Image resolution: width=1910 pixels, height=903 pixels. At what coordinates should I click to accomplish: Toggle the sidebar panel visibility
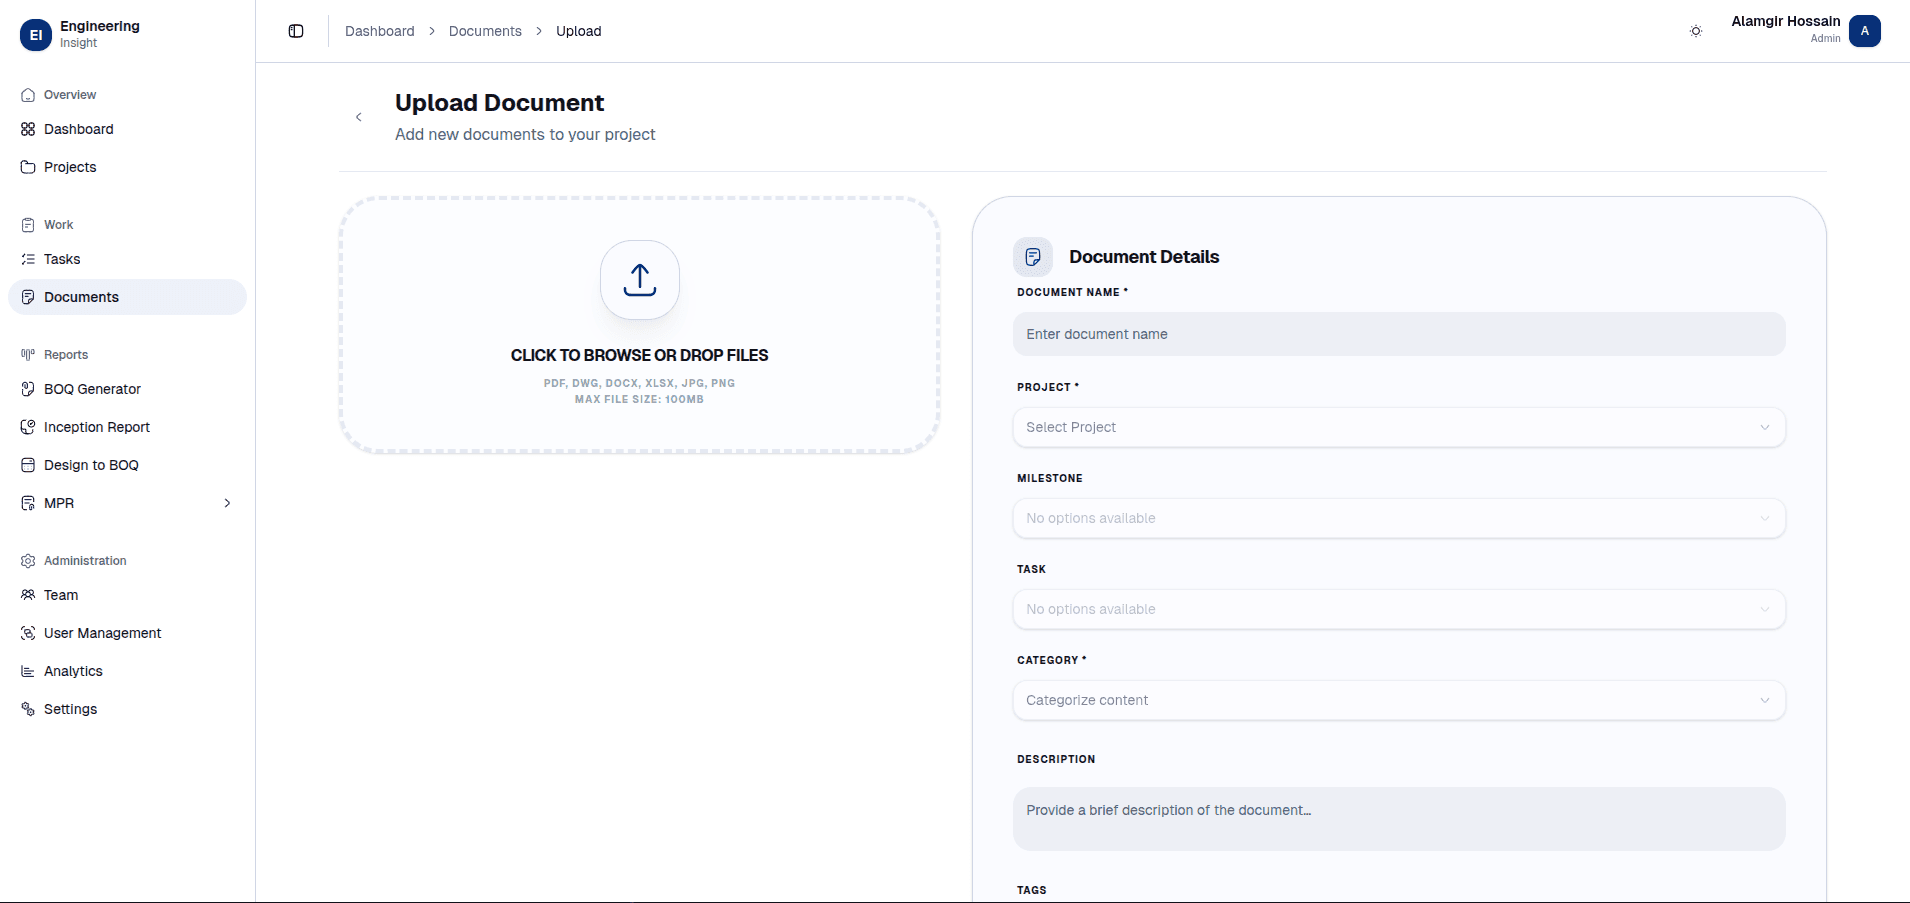296,31
